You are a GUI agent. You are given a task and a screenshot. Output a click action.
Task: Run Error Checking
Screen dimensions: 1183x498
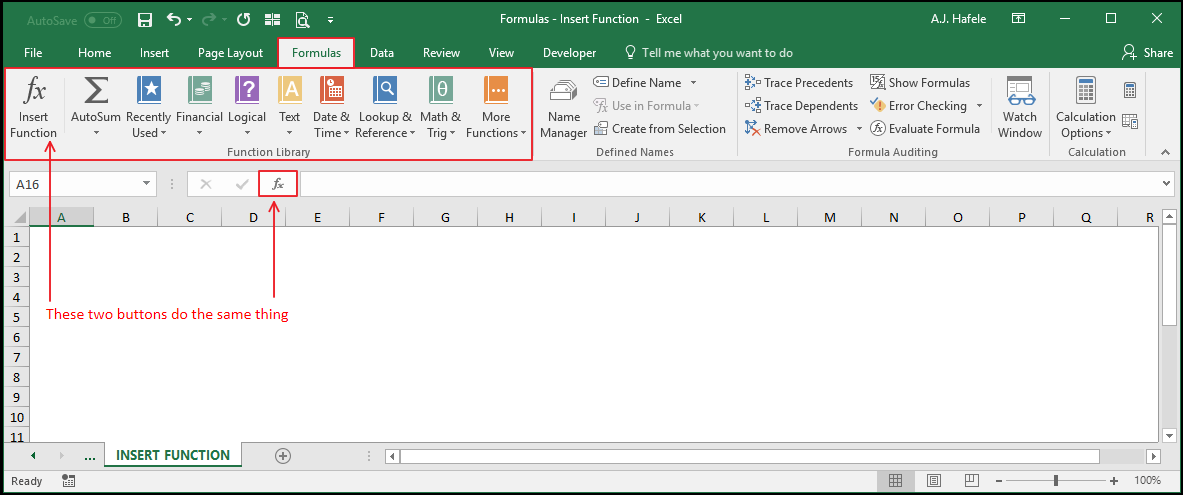(918, 106)
